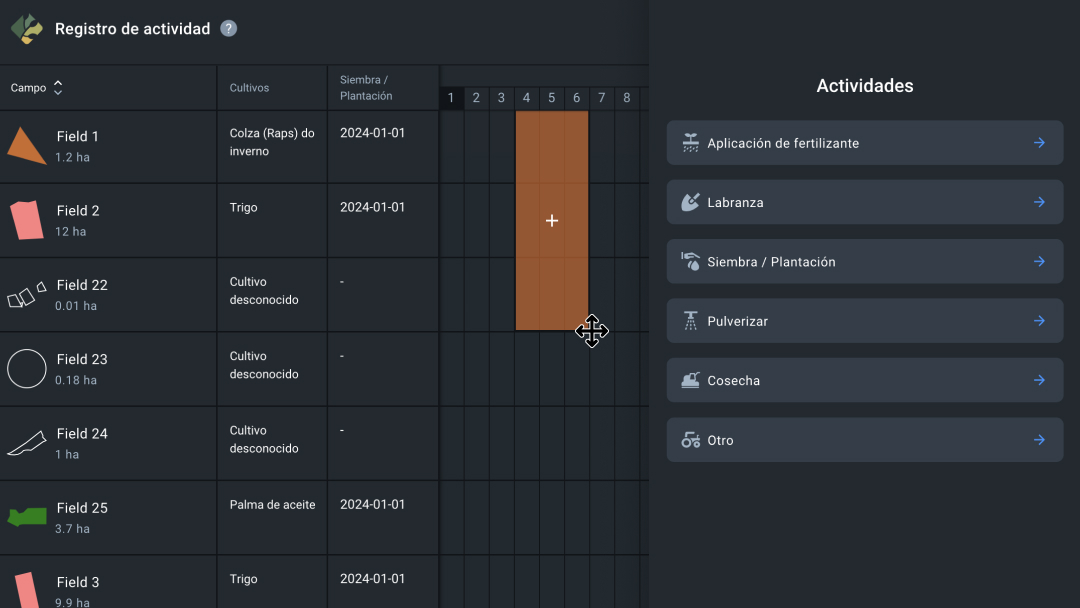This screenshot has height=608, width=1080.
Task: Click day 8 column header
Action: (627, 98)
